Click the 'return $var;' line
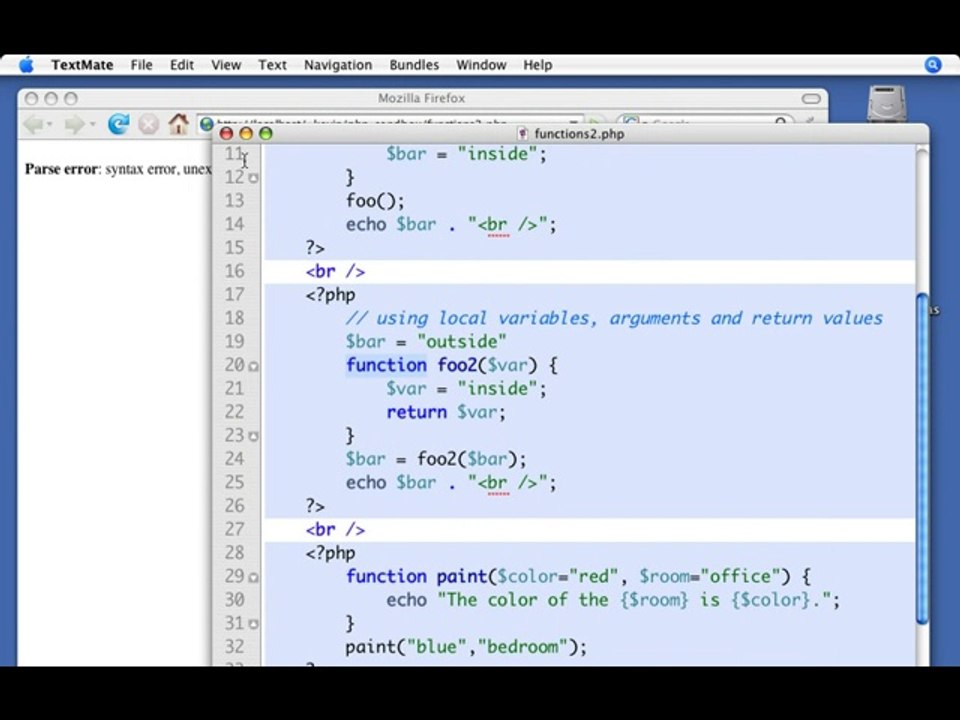Image resolution: width=960 pixels, height=720 pixels. click(x=446, y=412)
